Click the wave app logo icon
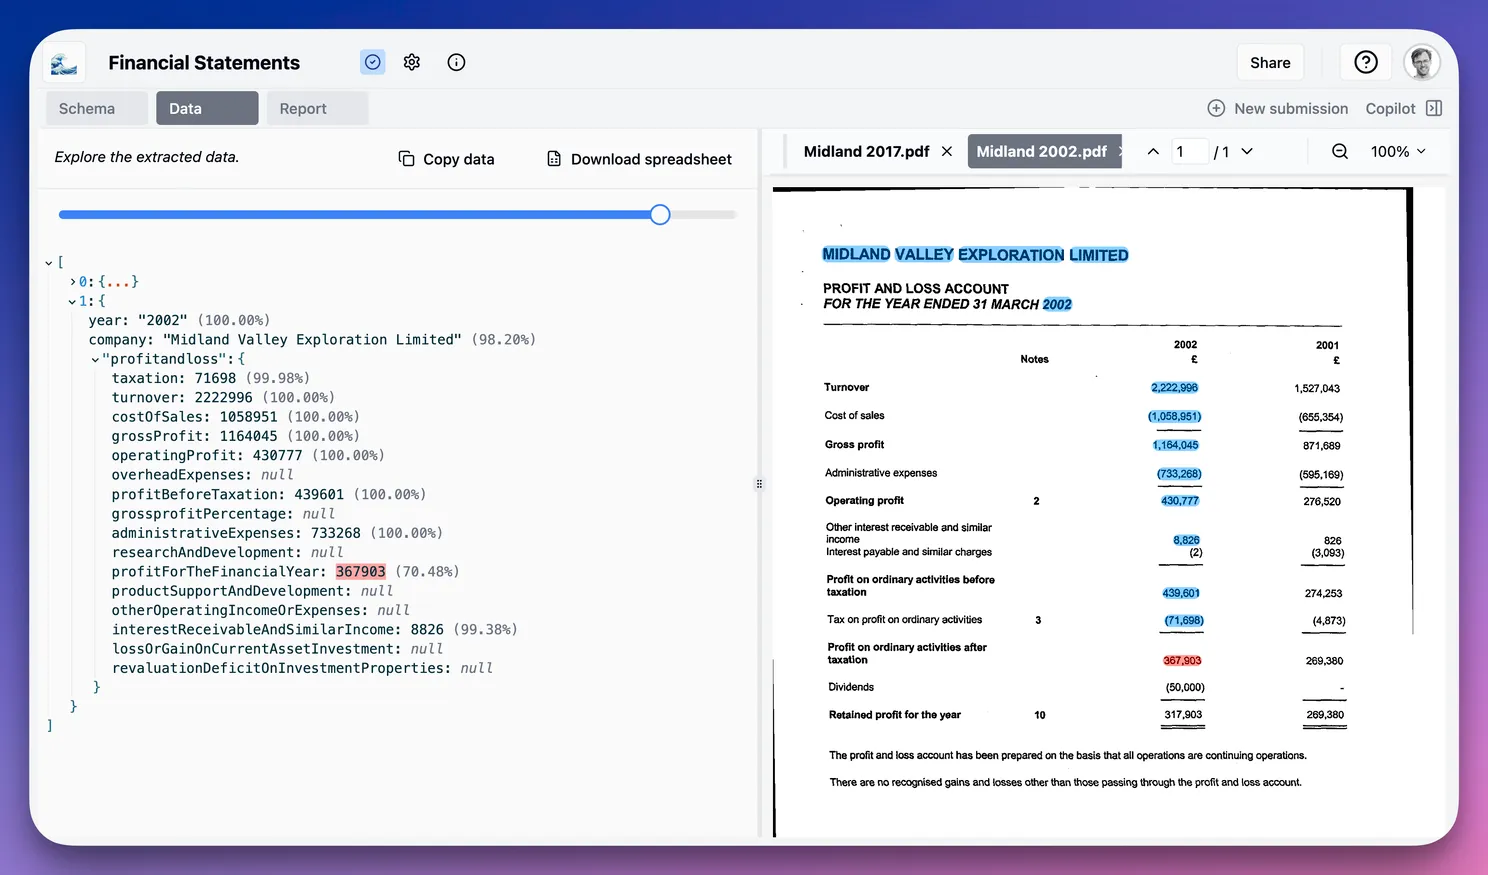 click(64, 63)
